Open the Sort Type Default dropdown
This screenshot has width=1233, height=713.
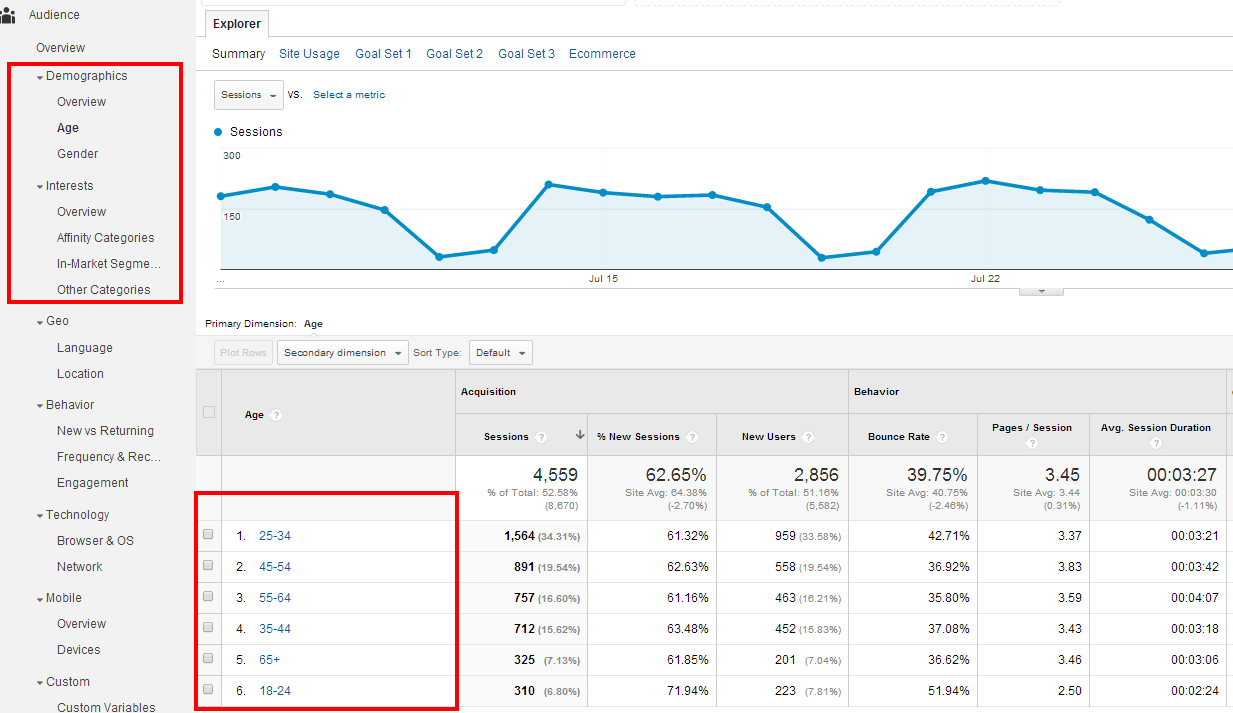(x=500, y=353)
